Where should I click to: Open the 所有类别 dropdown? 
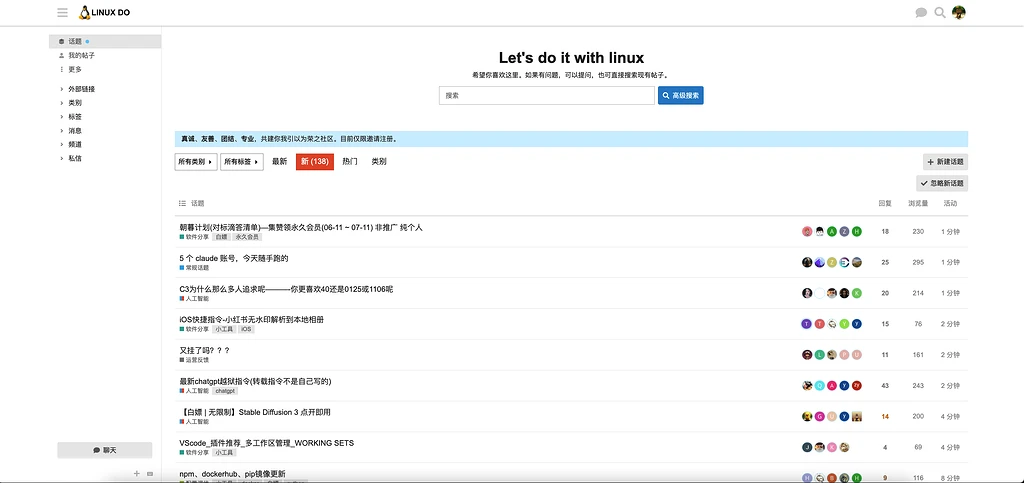[x=196, y=161]
